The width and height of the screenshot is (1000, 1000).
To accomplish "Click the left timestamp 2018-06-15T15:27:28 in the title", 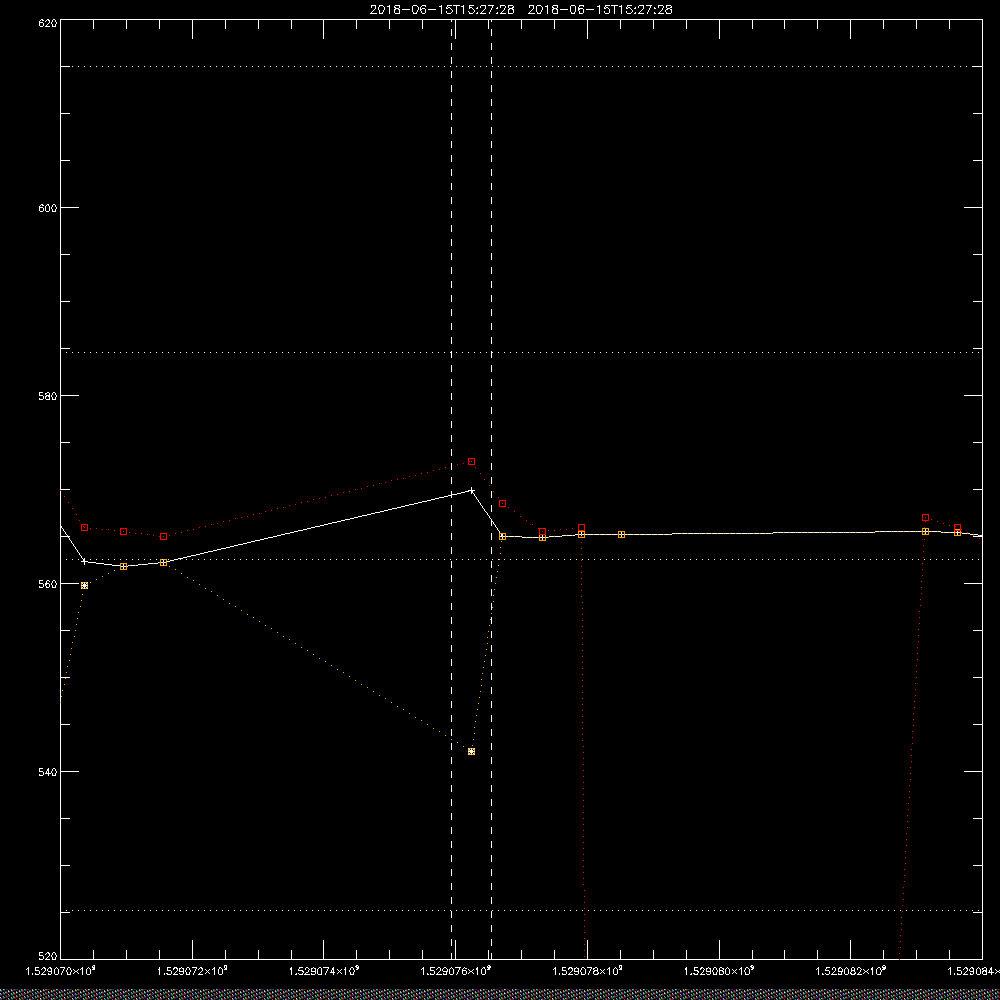I will (442, 10).
